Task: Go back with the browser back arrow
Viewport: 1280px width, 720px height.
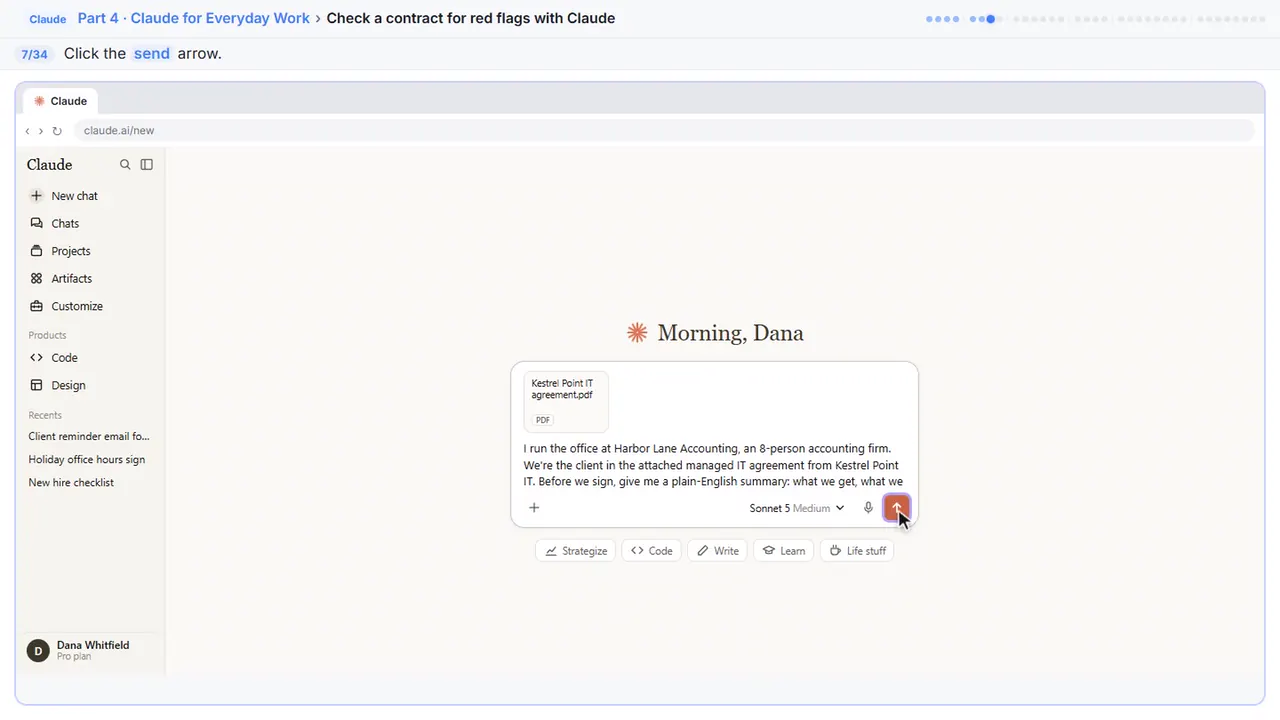Action: pos(27,131)
